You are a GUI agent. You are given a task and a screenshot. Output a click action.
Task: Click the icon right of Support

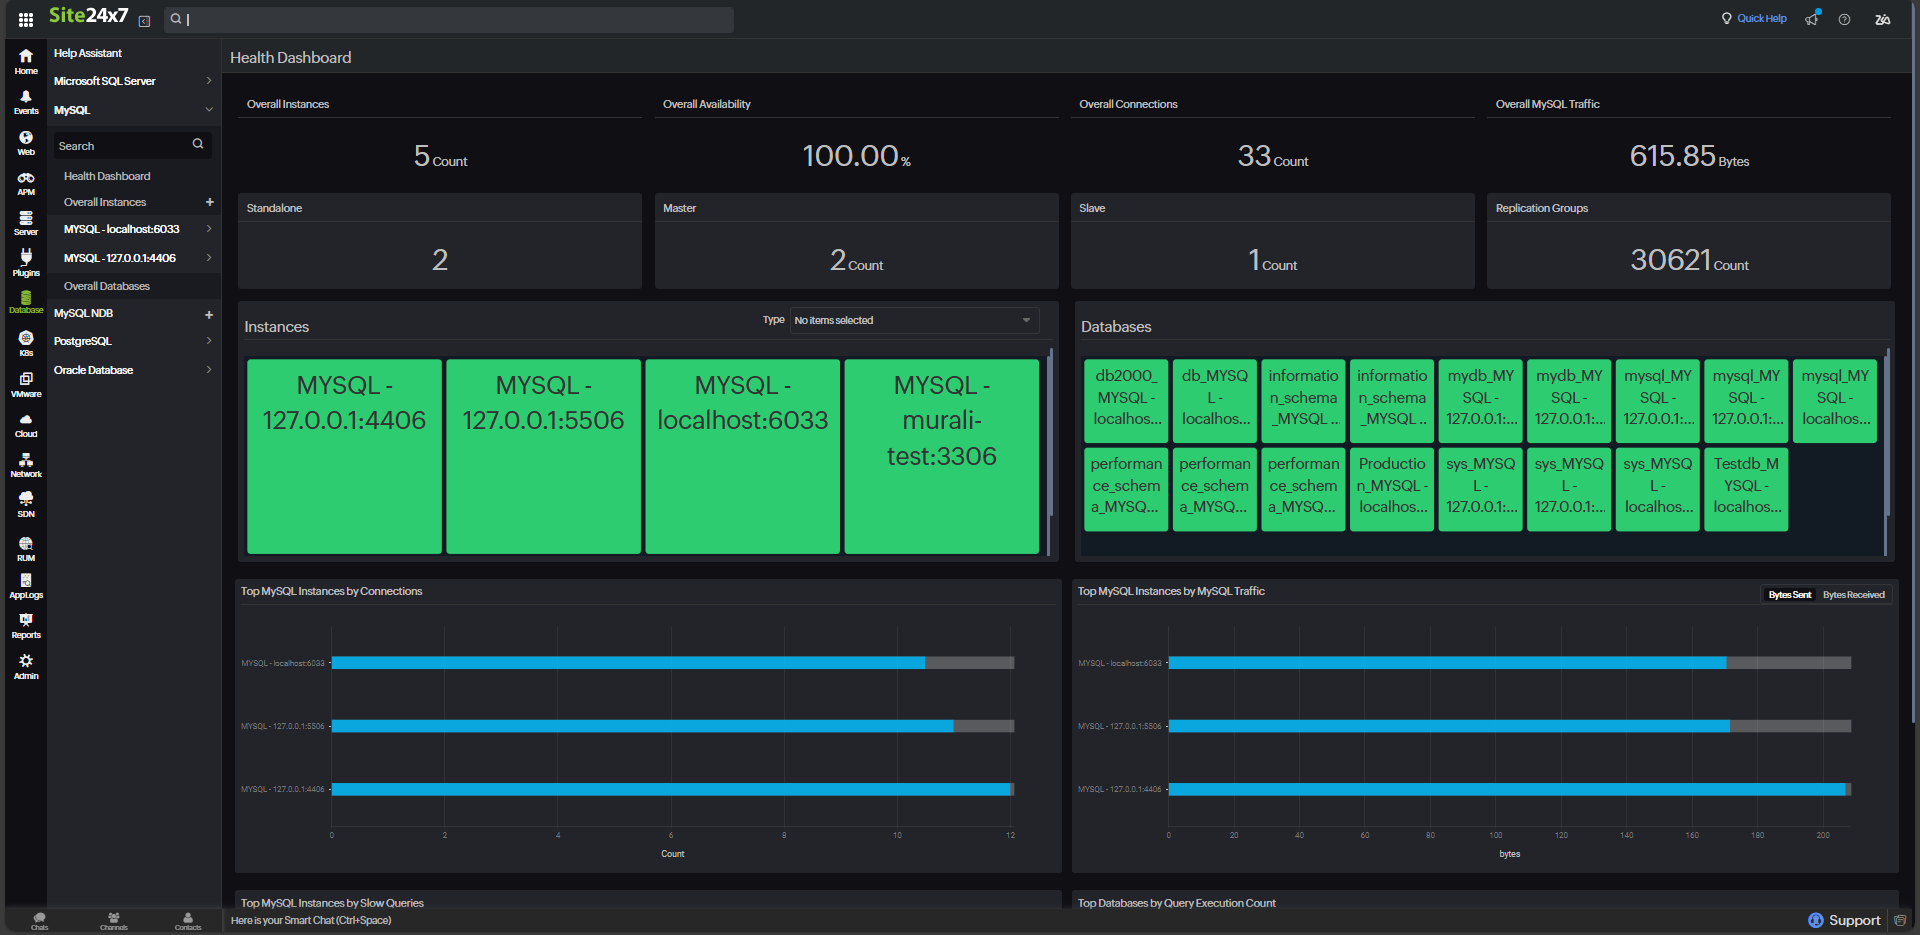click(1900, 920)
